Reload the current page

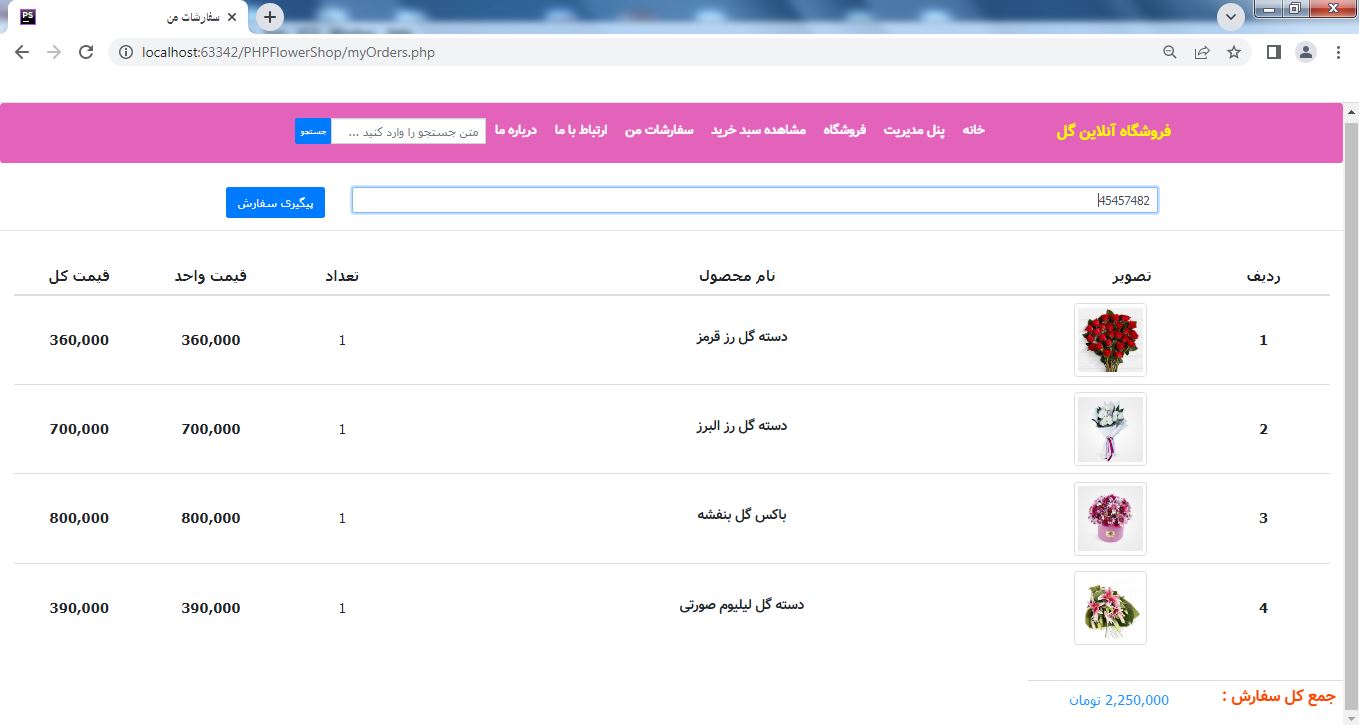[x=86, y=52]
